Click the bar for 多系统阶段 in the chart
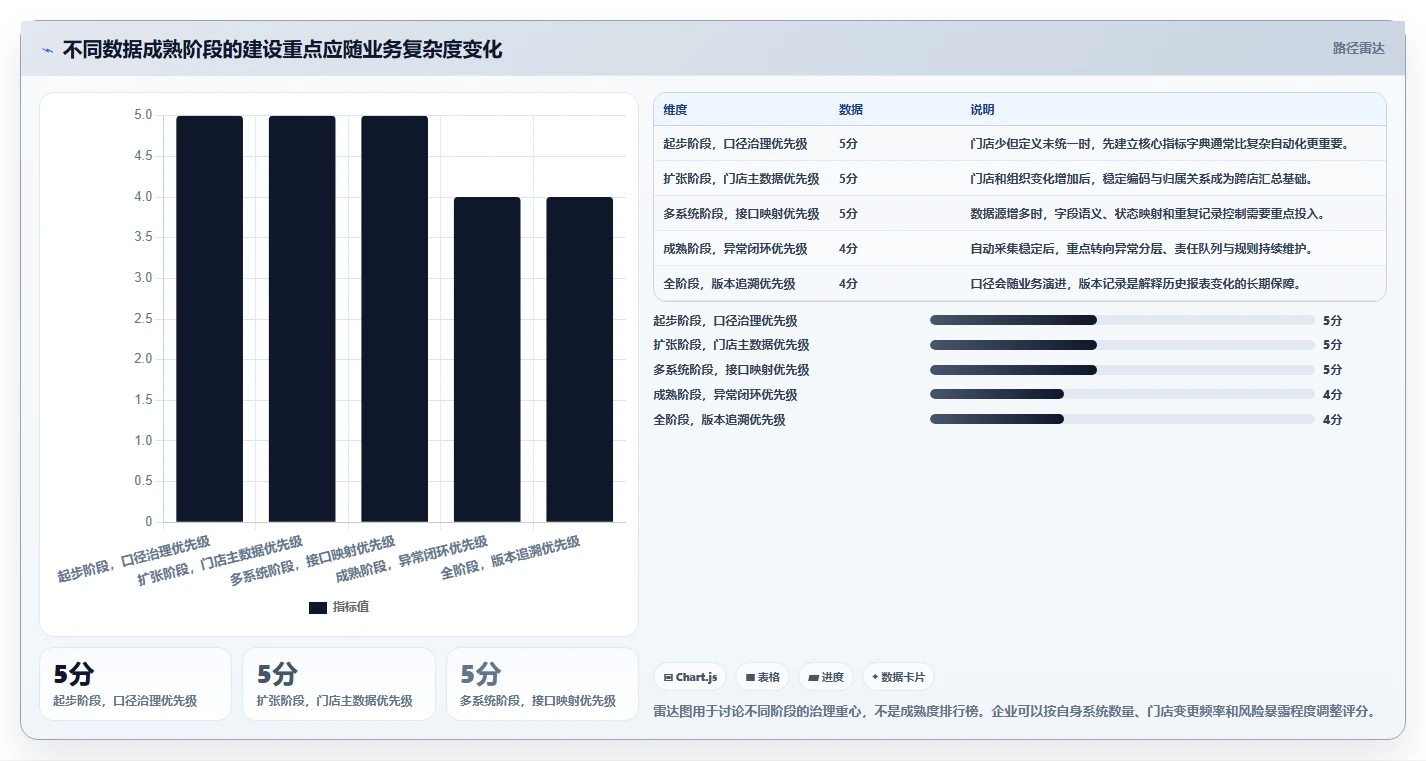The image size is (1426, 761). pos(395,319)
